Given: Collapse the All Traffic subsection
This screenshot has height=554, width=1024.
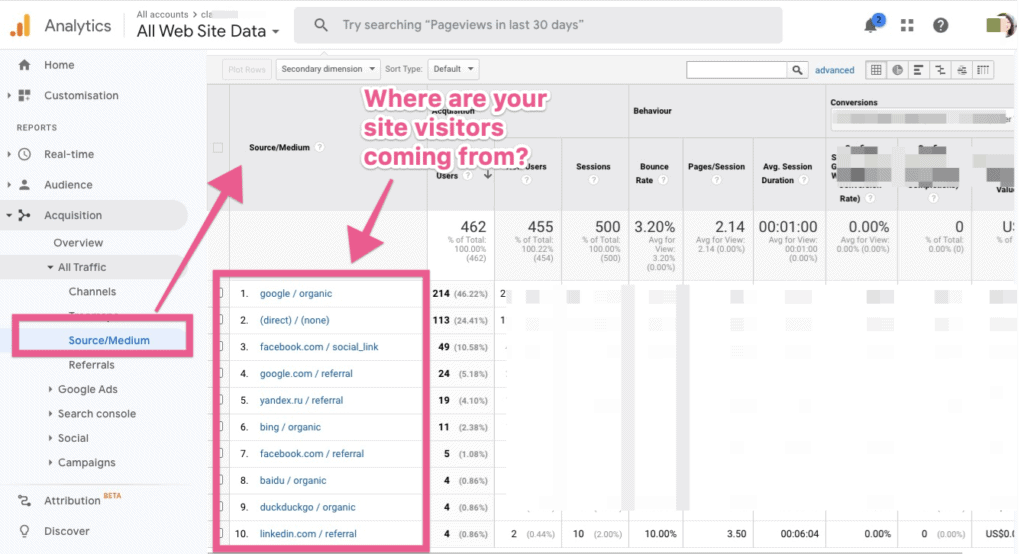Looking at the screenshot, I should [x=50, y=267].
